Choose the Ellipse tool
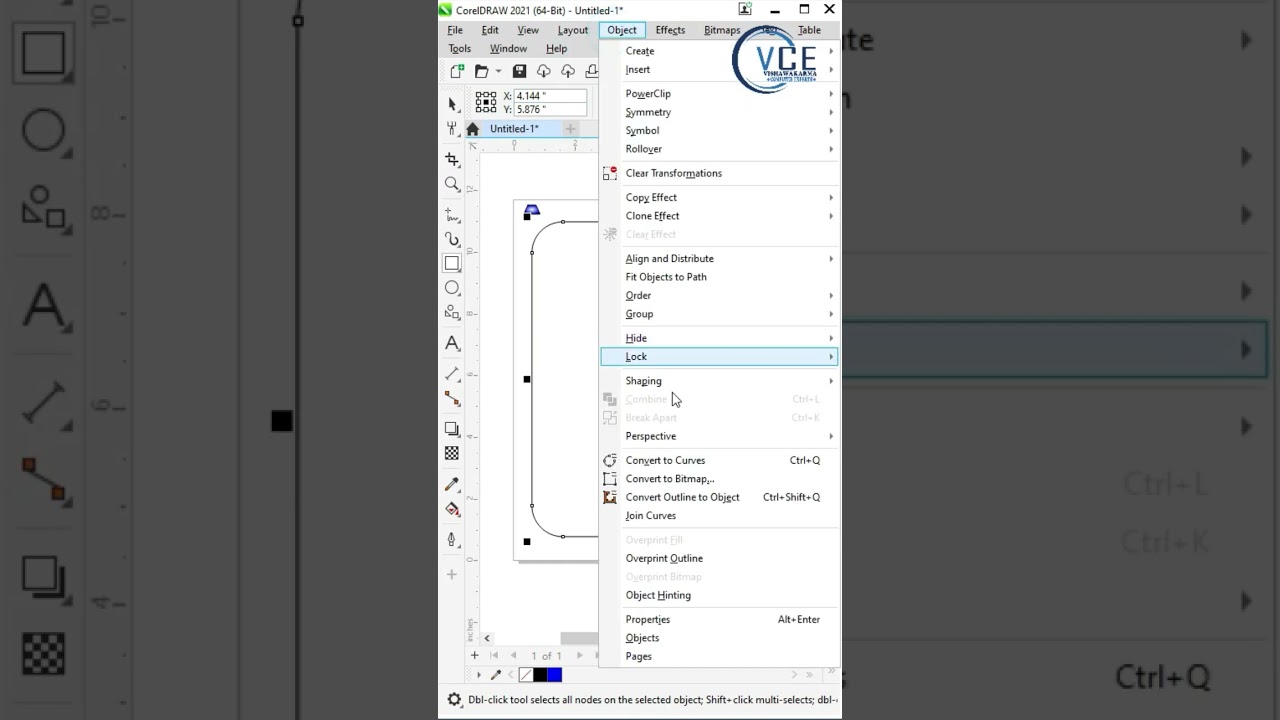The width and height of the screenshot is (1280, 720). (452, 288)
